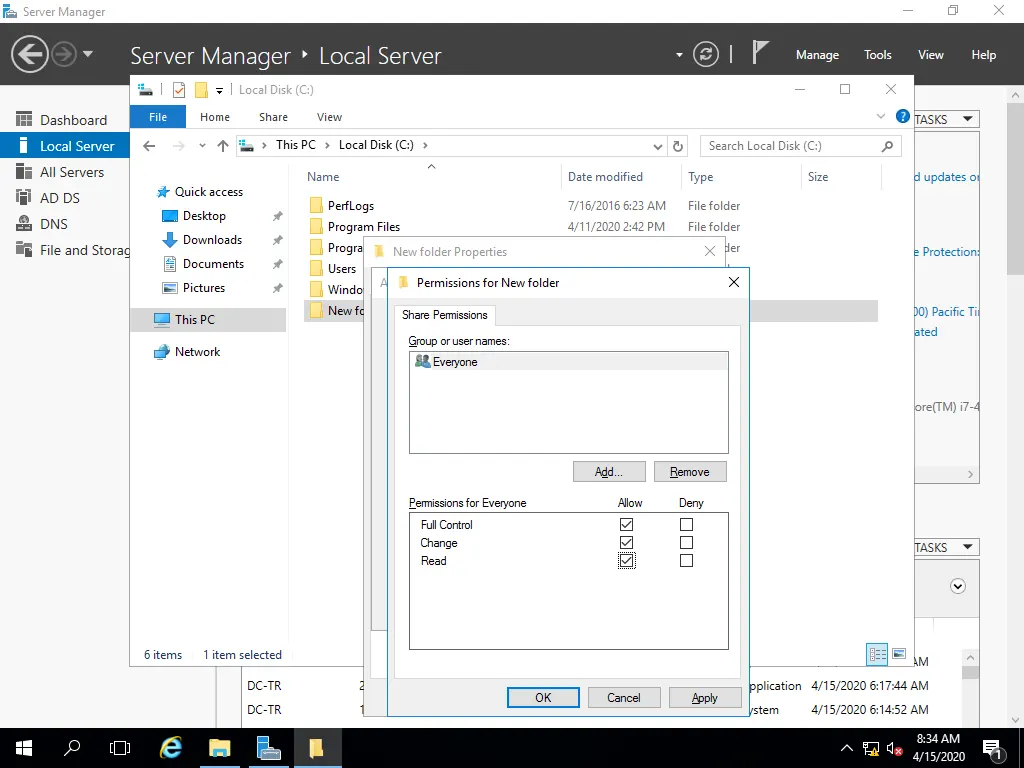Switch to the Share ribbon tab

coord(273,117)
